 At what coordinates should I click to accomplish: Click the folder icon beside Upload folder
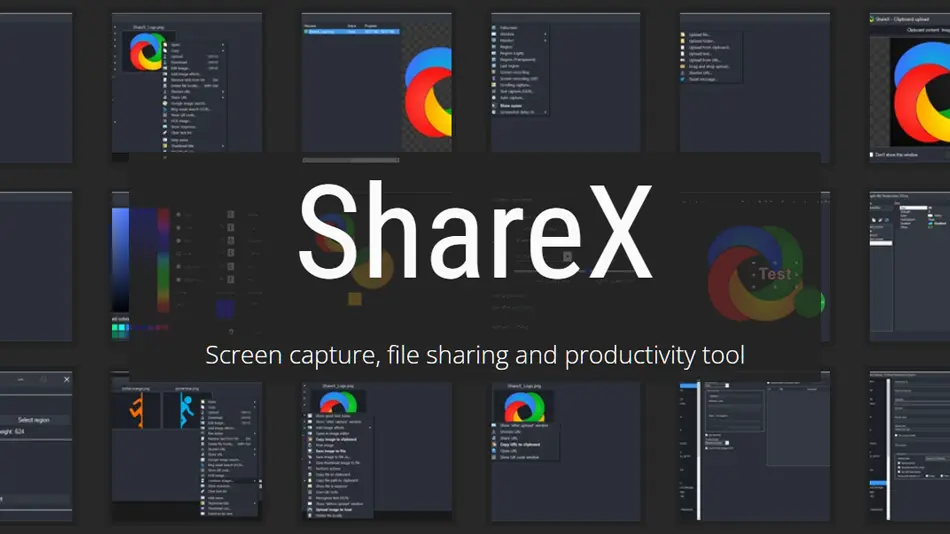[682, 41]
